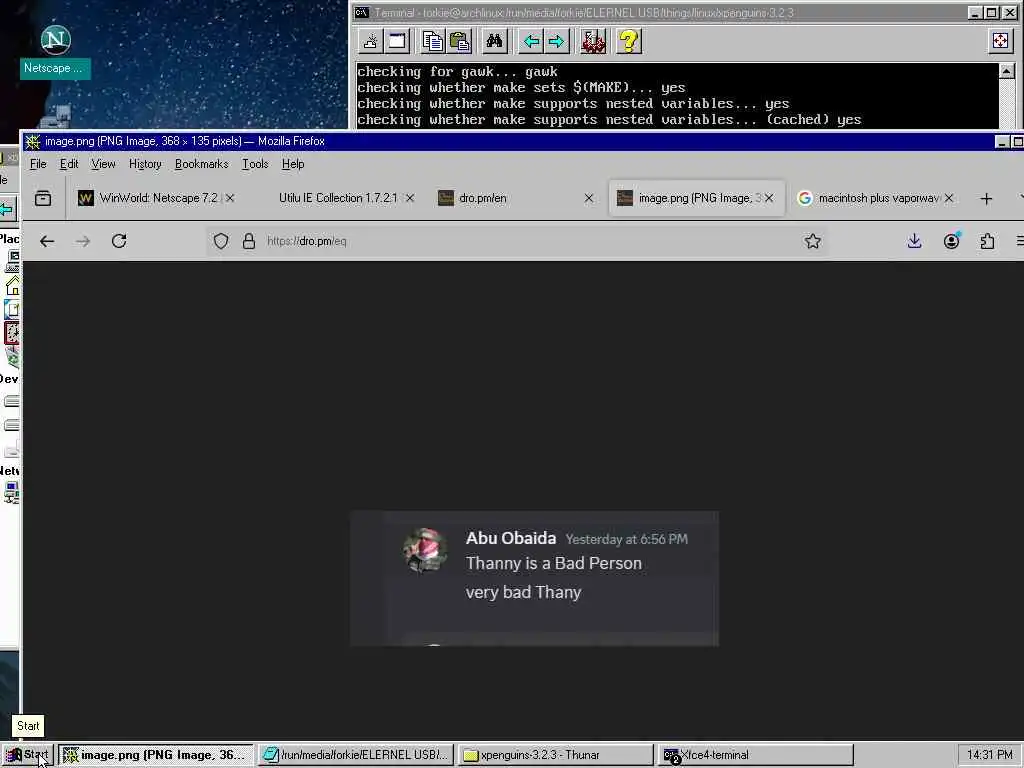The height and width of the screenshot is (768, 1024).
Task: Open the Firefox File menu
Action: click(38, 164)
